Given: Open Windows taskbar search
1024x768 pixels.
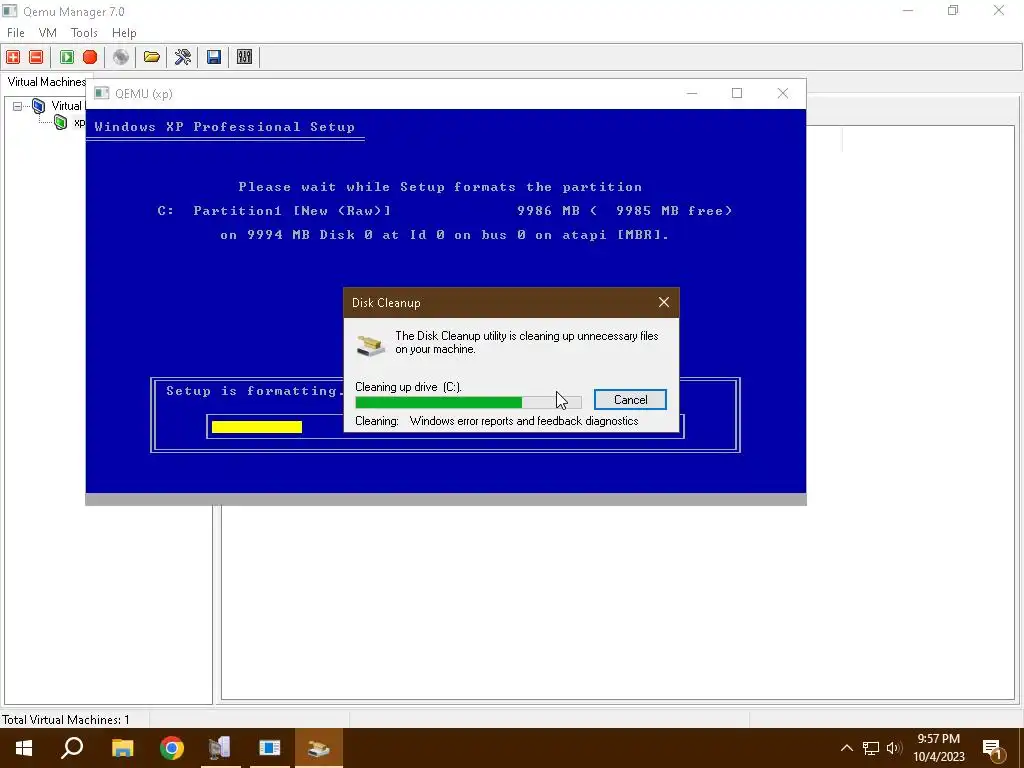Looking at the screenshot, I should pos(72,748).
